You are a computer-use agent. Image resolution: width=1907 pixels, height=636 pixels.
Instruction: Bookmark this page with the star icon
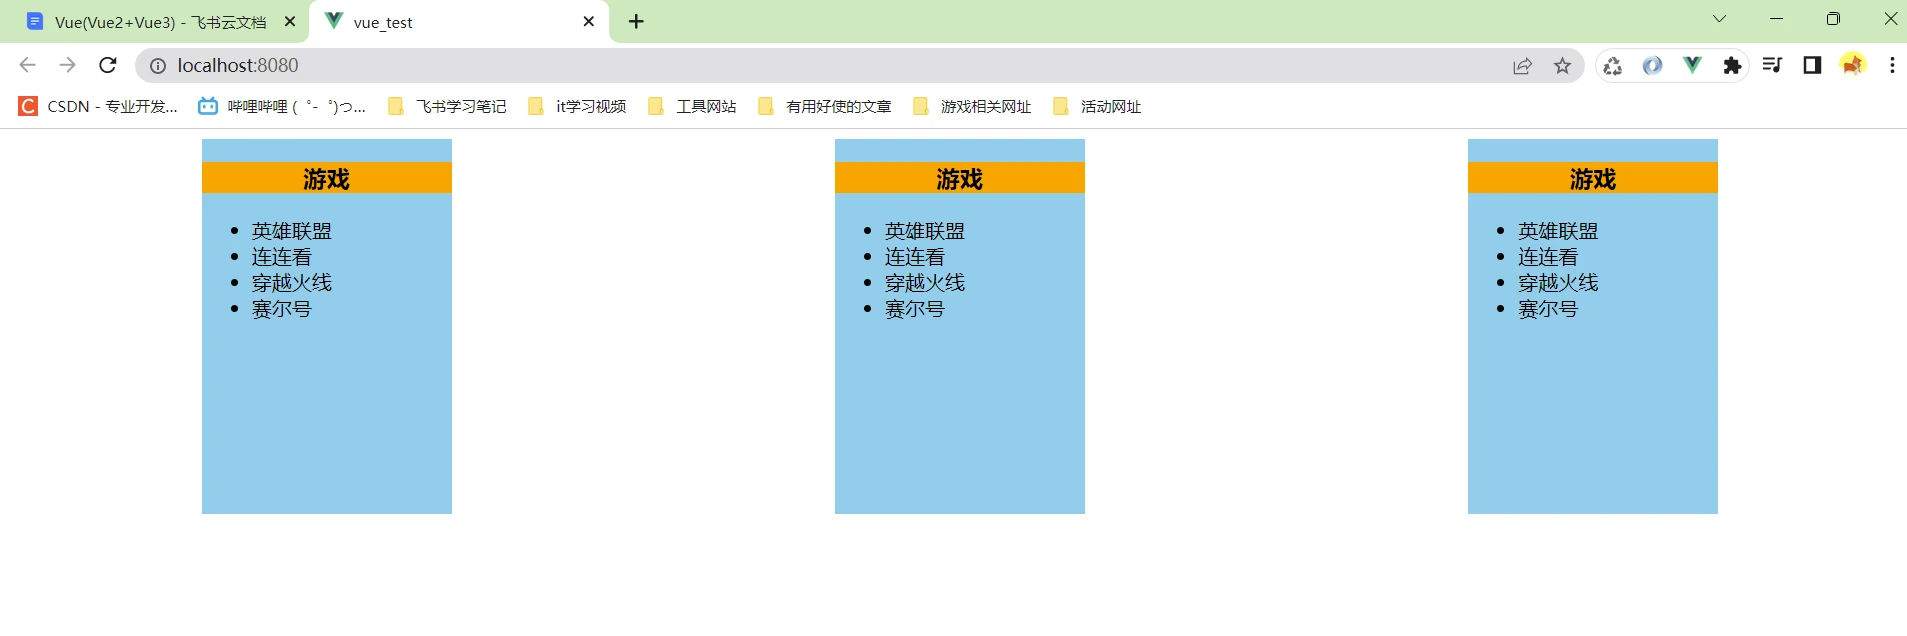[x=1562, y=66]
